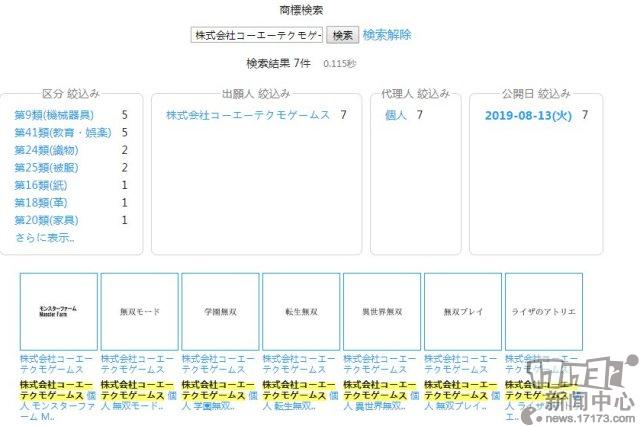Click applicant link under 異世界無双 thumbnail
The width and height of the screenshot is (640, 426).
point(380,364)
